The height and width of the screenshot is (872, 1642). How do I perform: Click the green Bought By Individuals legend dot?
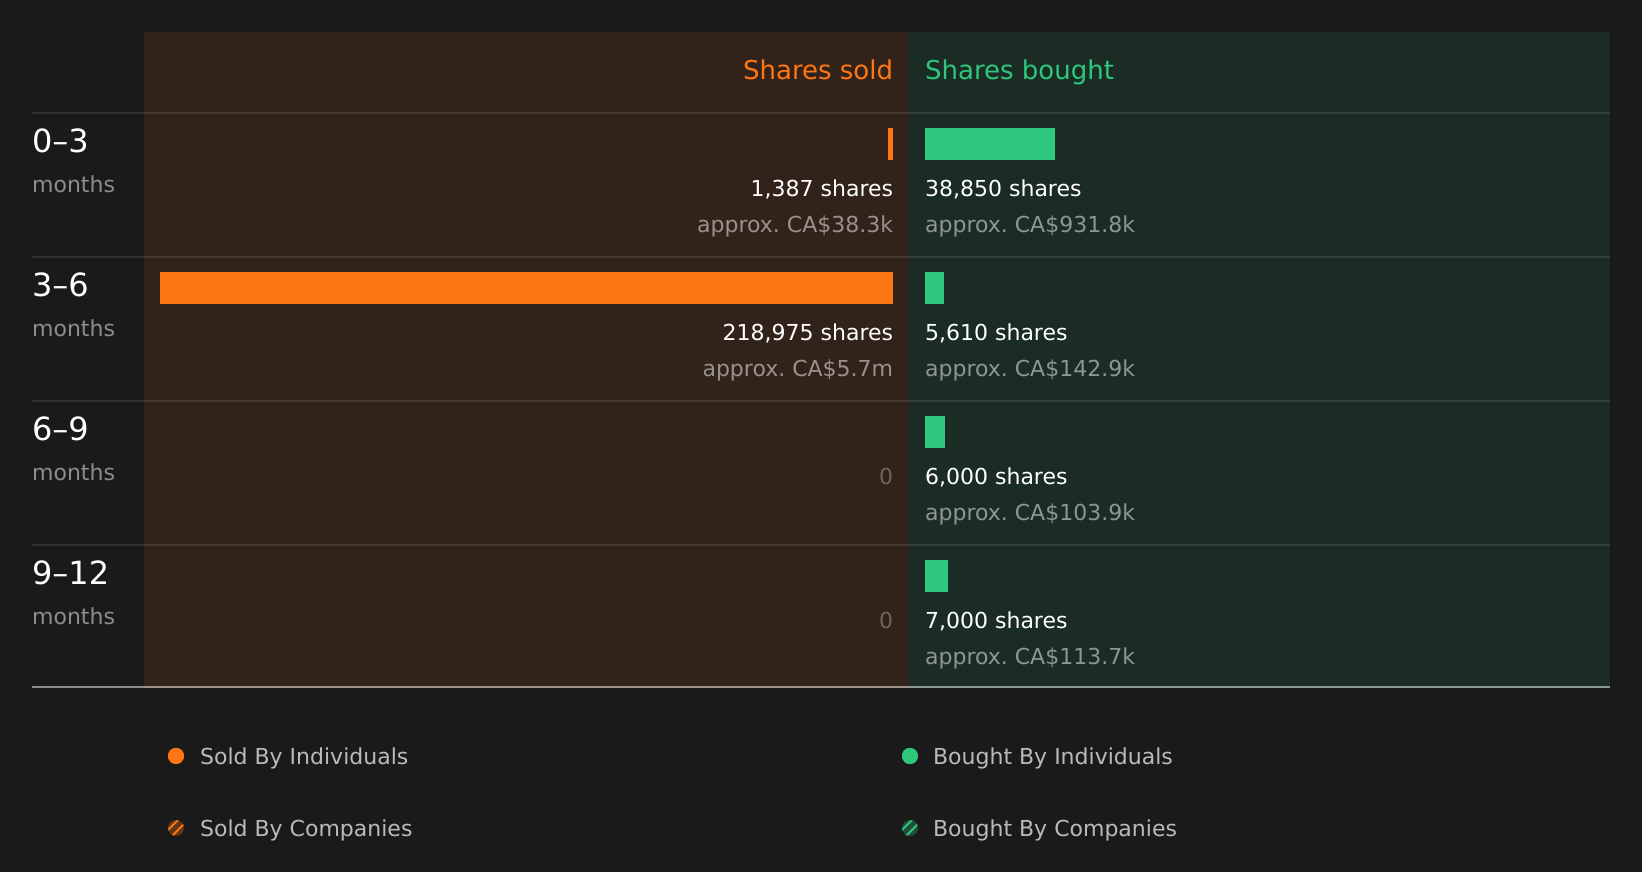[x=910, y=756]
